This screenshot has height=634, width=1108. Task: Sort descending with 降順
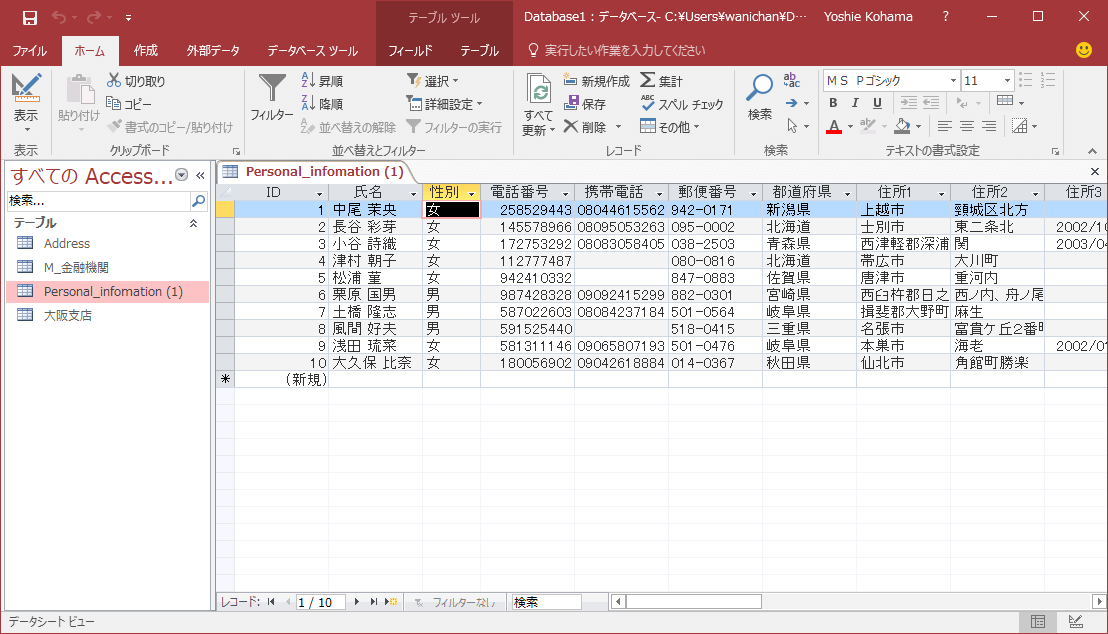pos(322,104)
